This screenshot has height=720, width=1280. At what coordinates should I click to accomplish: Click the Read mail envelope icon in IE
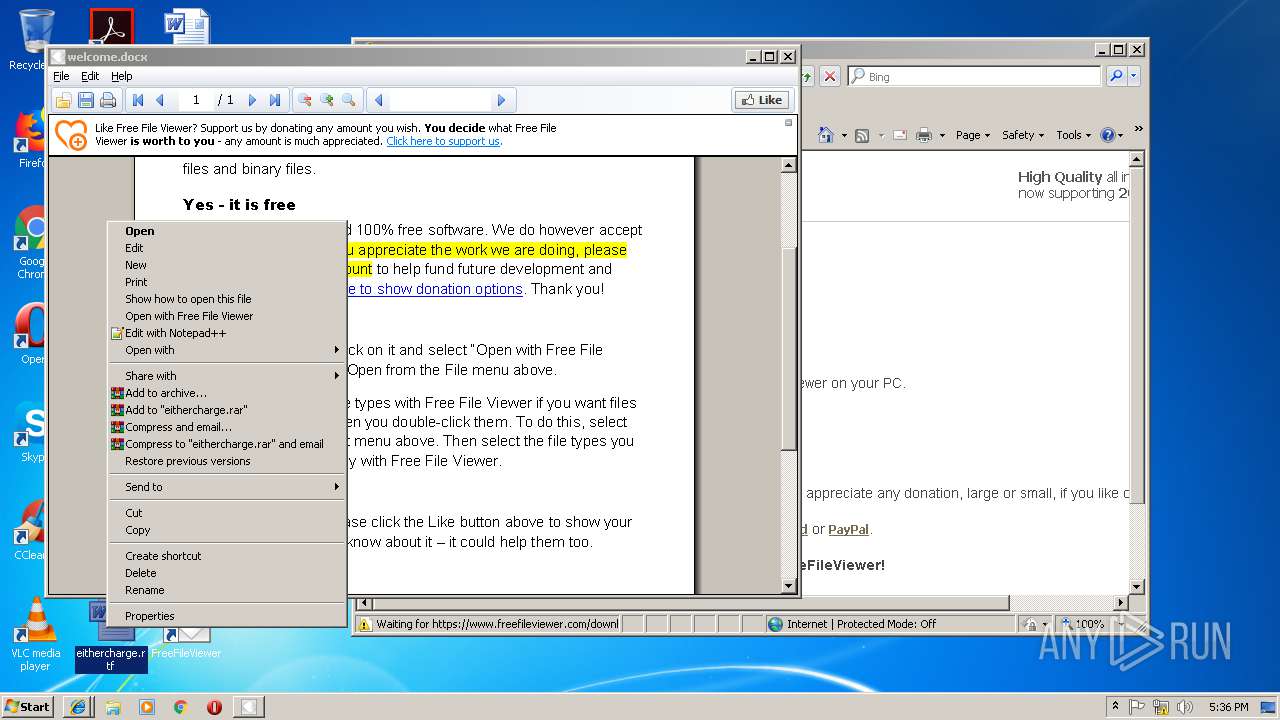coord(900,135)
